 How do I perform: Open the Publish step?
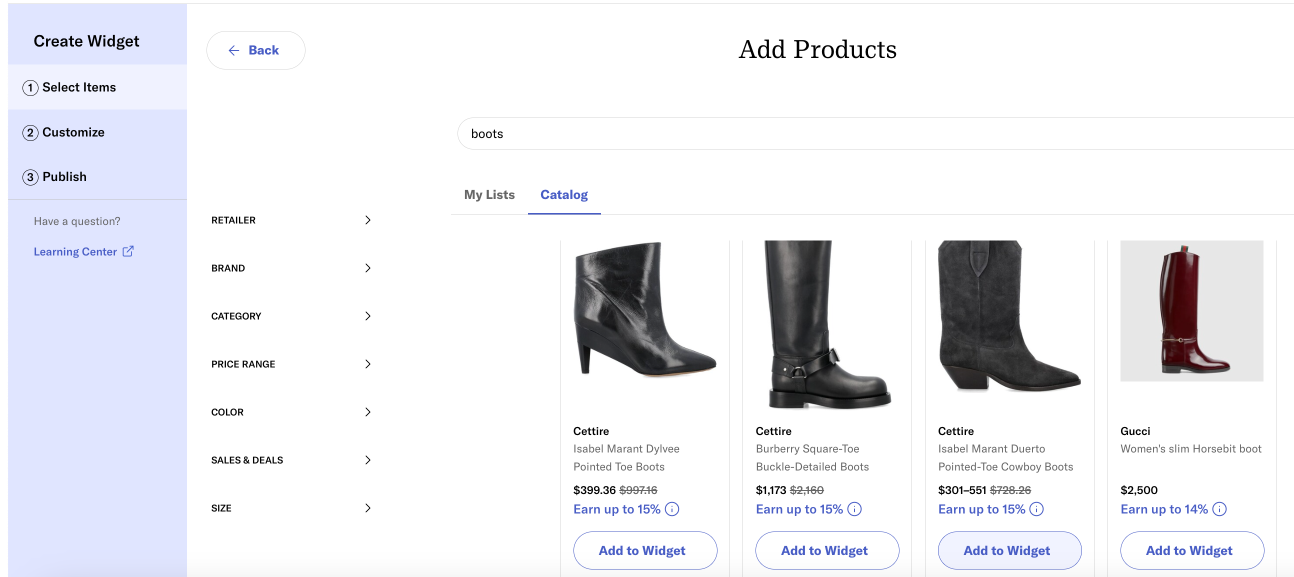coord(97,177)
